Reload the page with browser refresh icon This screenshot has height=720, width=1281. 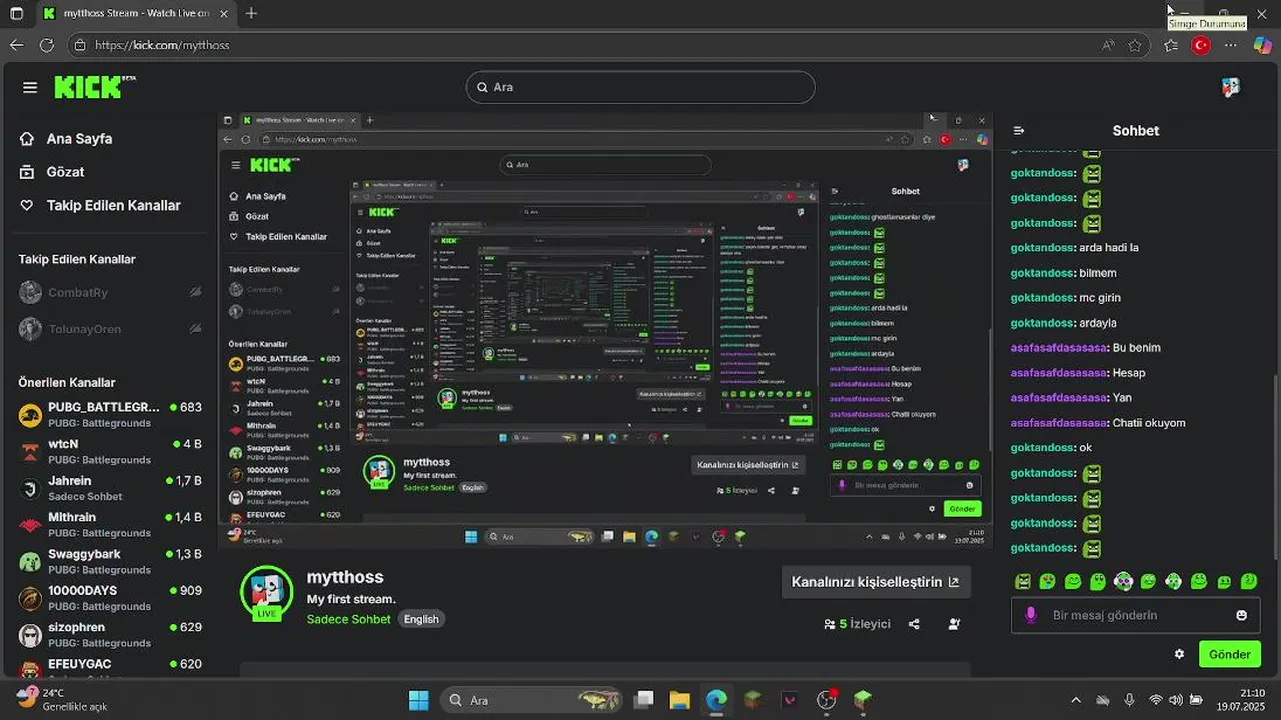46,45
